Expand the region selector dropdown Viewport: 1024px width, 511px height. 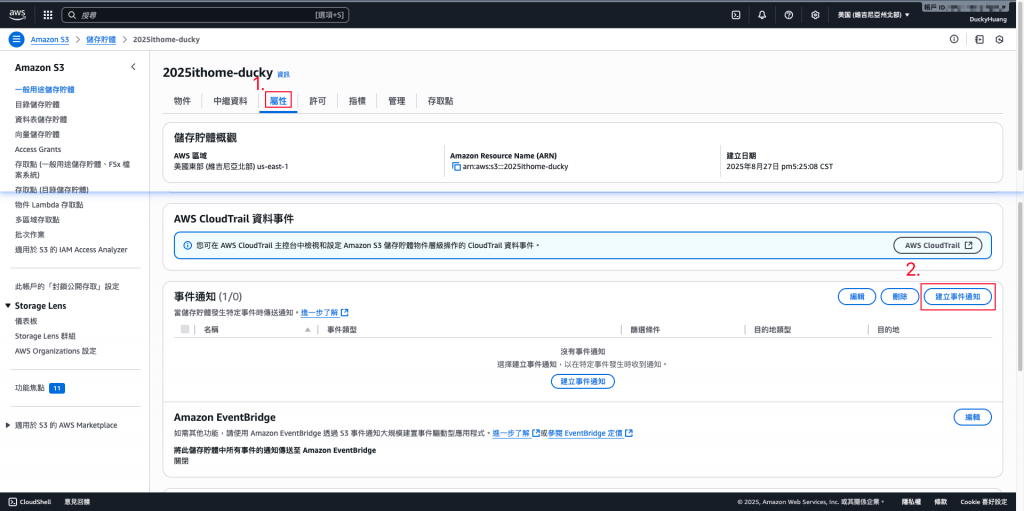(873, 14)
